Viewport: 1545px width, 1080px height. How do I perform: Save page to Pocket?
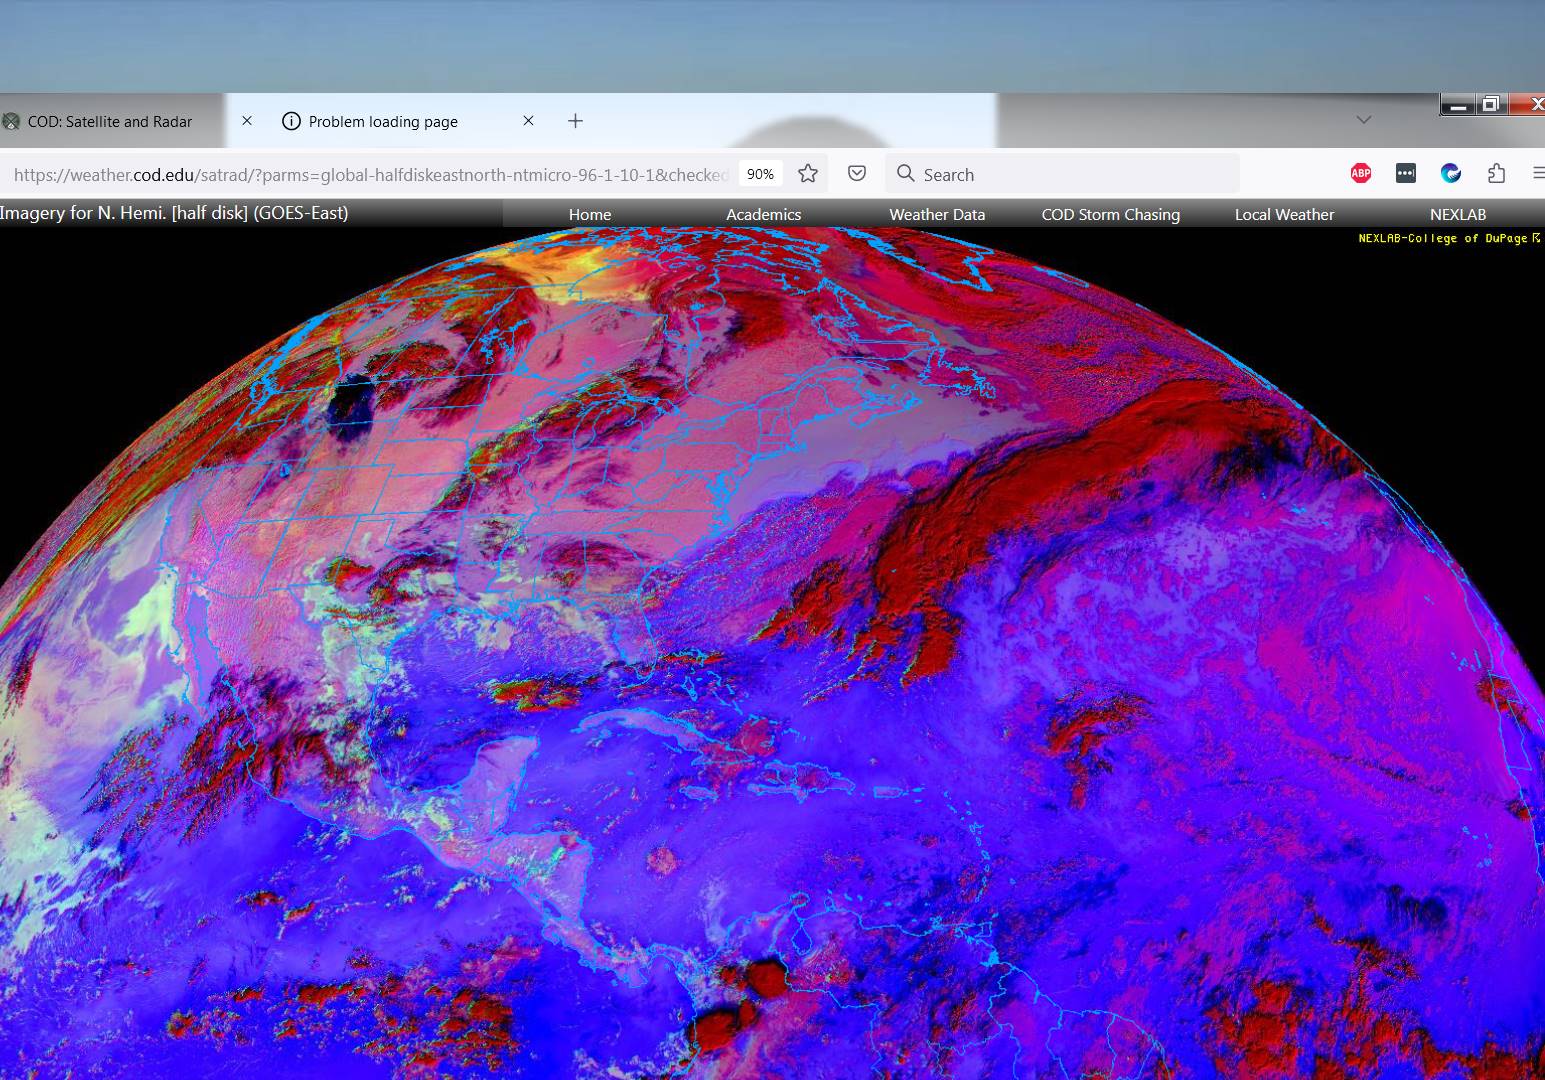click(x=857, y=174)
